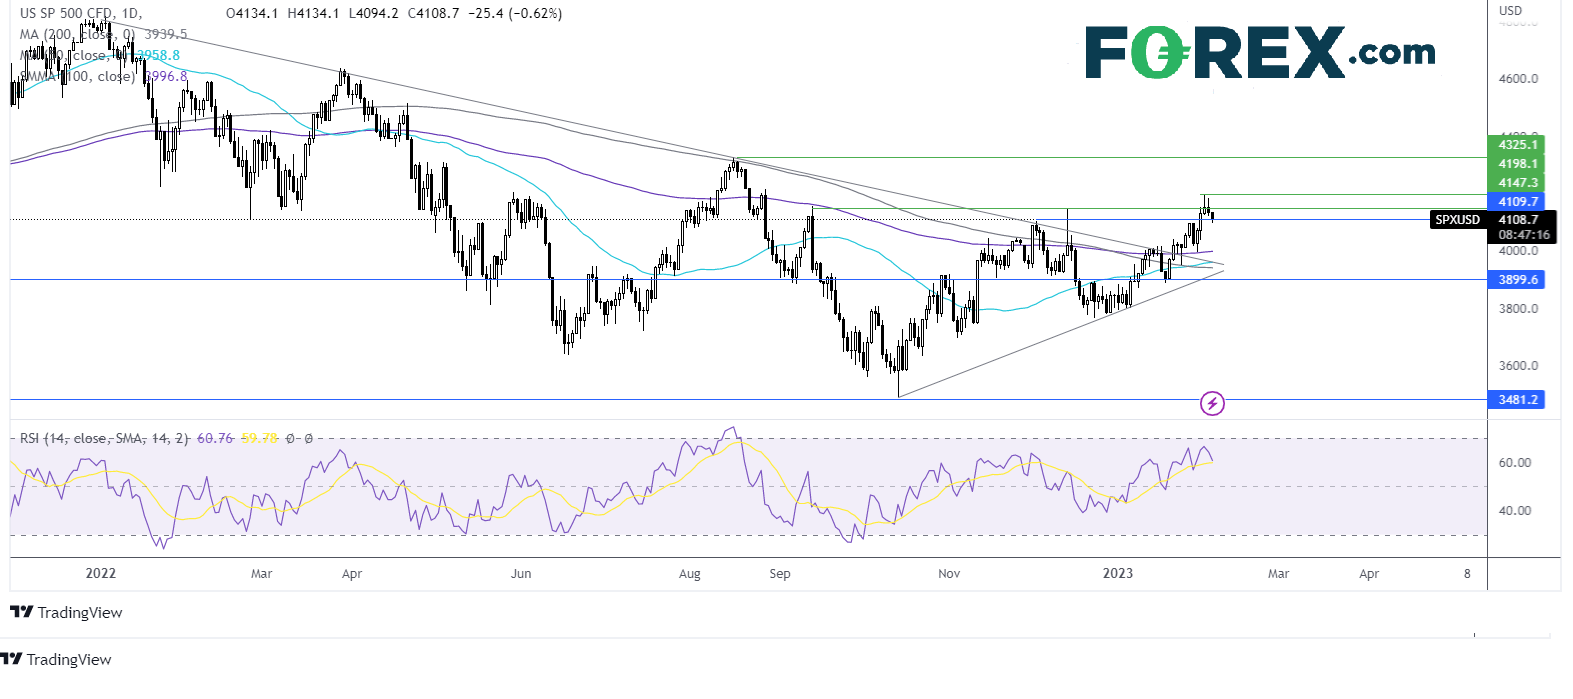Click the SPXUSD symbol tag
This screenshot has height=699, width=1573.
[1457, 219]
